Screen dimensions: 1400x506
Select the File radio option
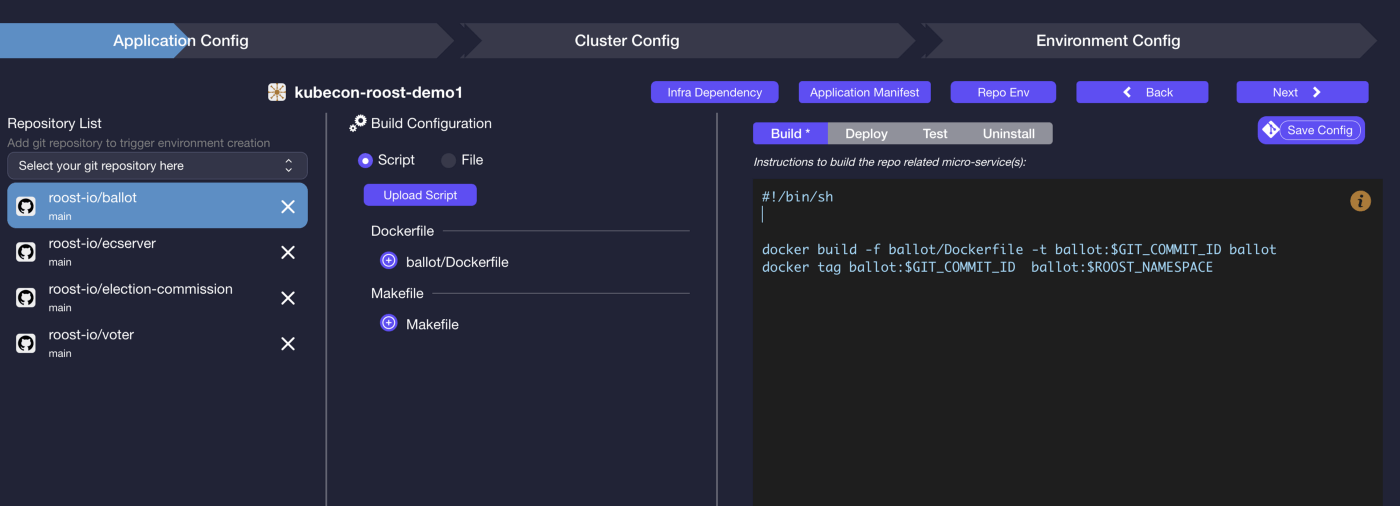(x=448, y=160)
